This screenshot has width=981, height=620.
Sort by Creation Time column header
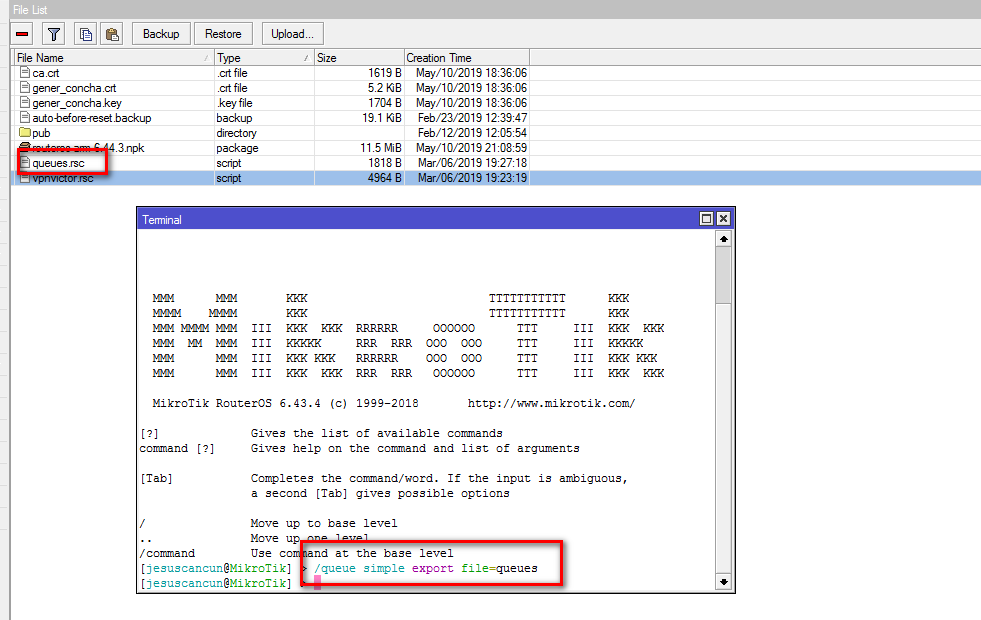[x=467, y=58]
